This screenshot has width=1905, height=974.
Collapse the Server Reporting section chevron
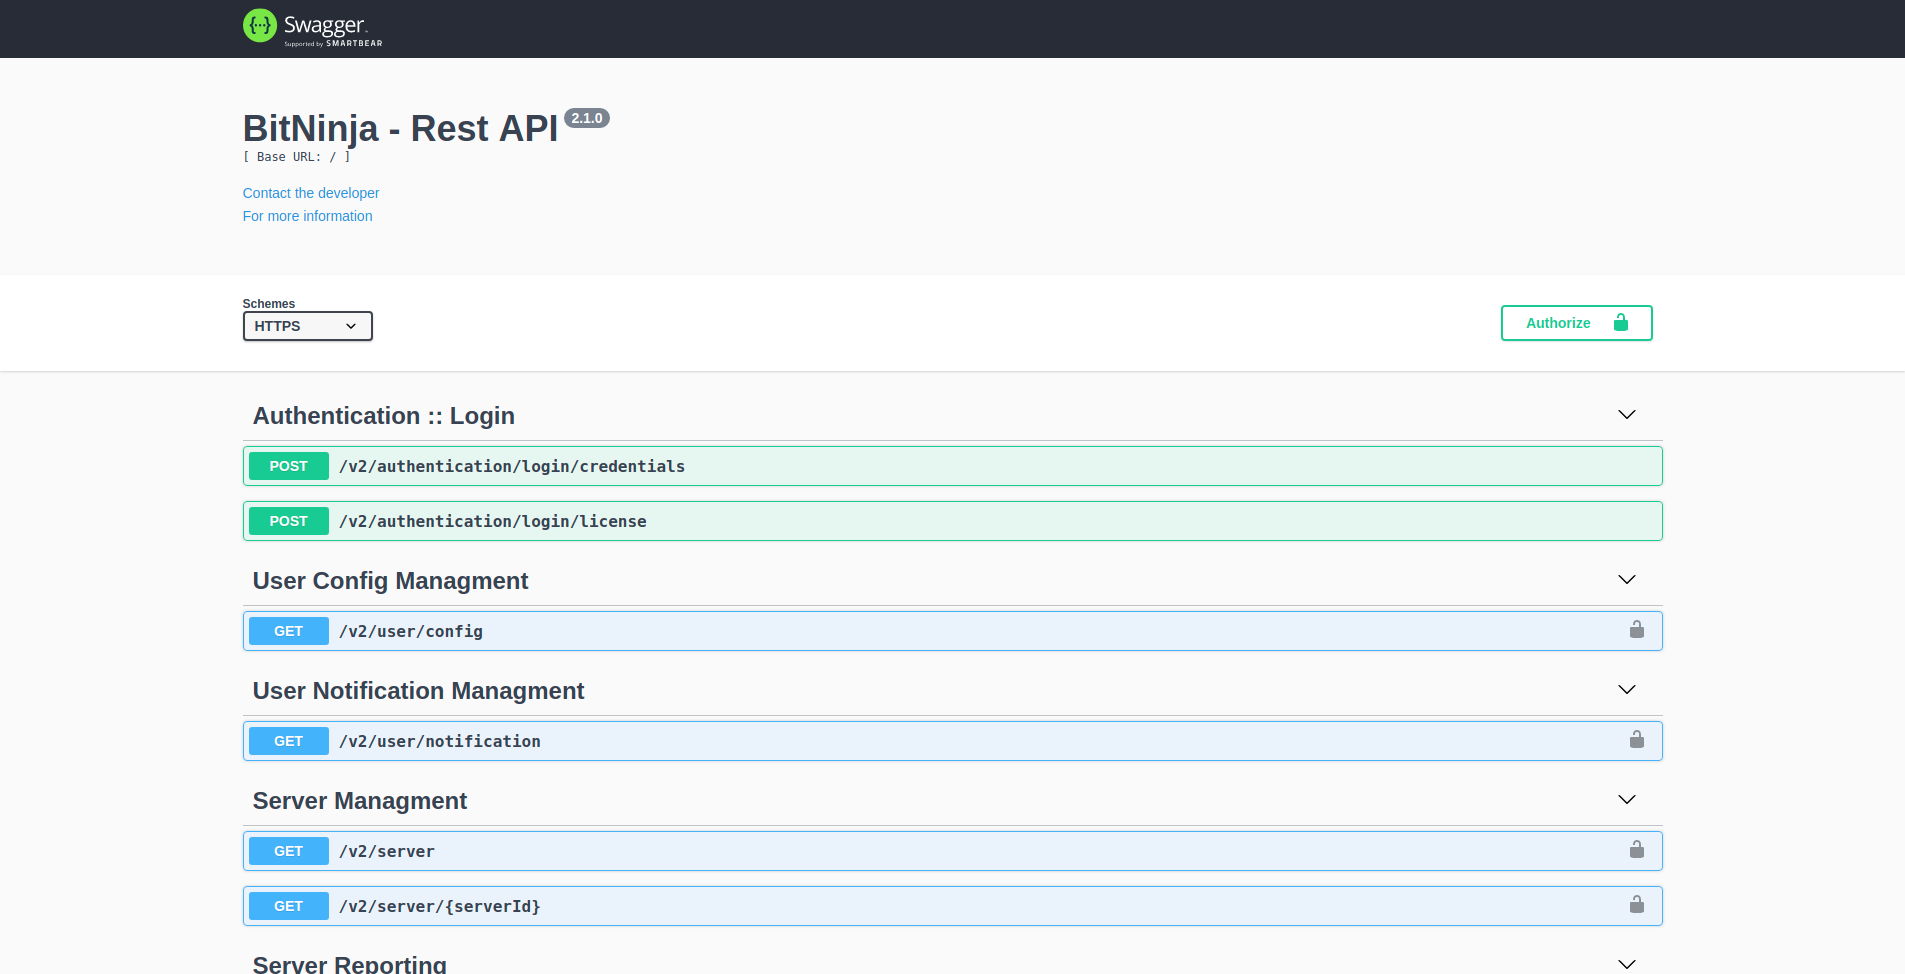click(x=1627, y=964)
